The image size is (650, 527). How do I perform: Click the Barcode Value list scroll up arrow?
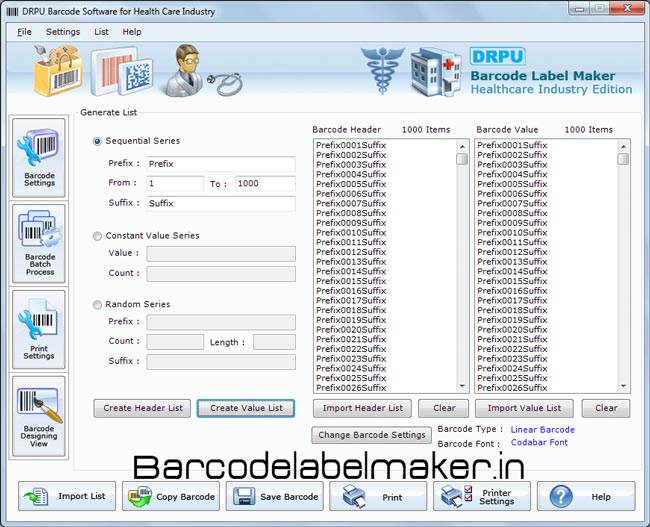623,146
